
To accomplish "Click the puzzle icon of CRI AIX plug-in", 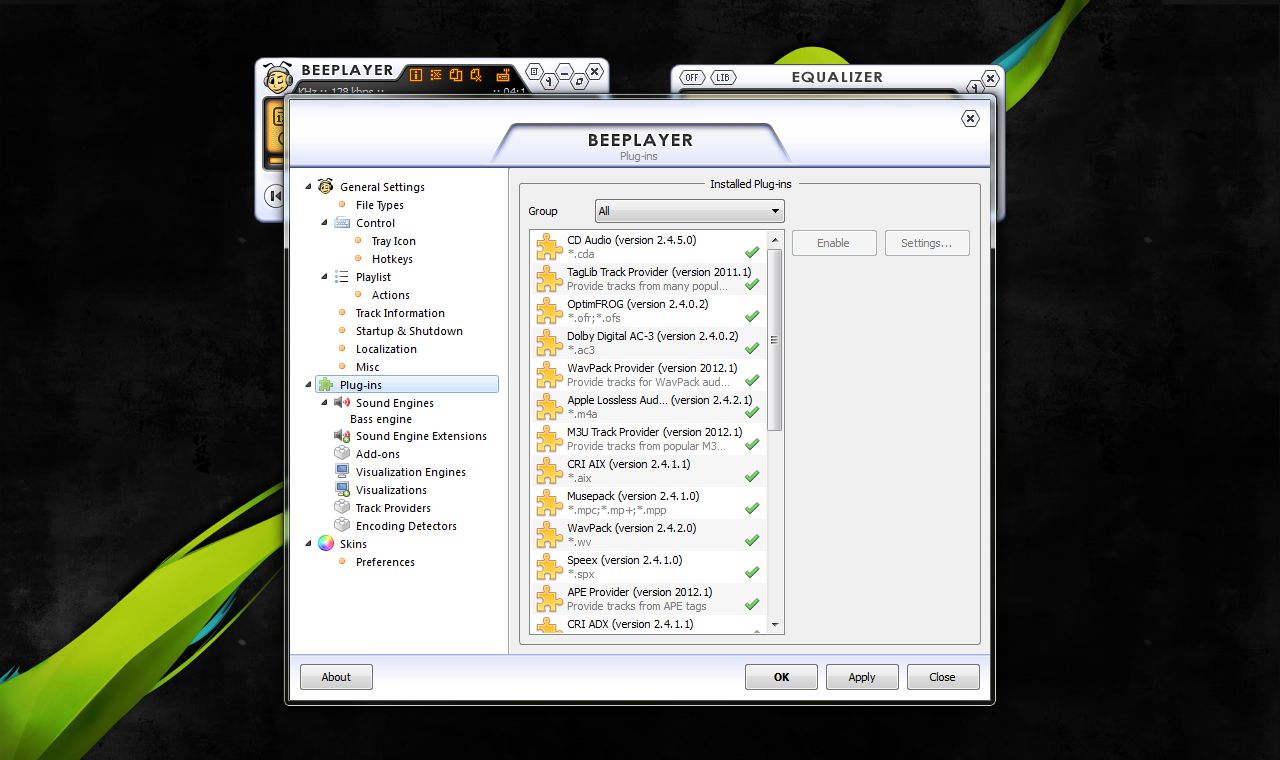I will pos(549,470).
